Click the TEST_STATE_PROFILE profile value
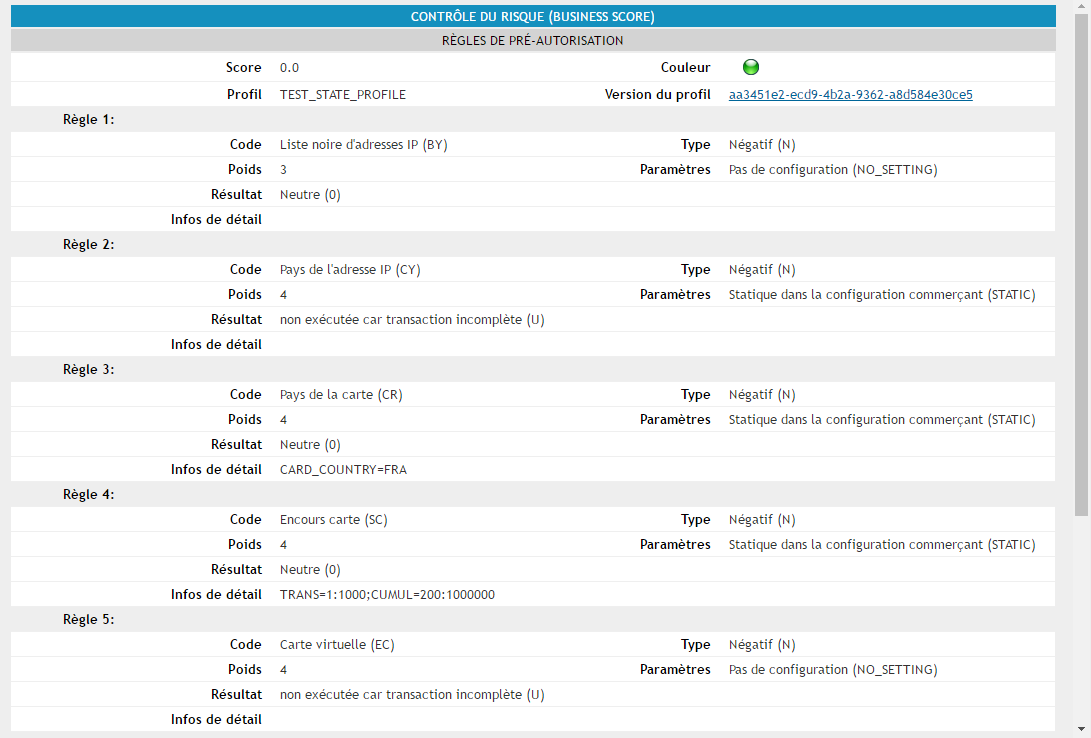 tap(343, 95)
